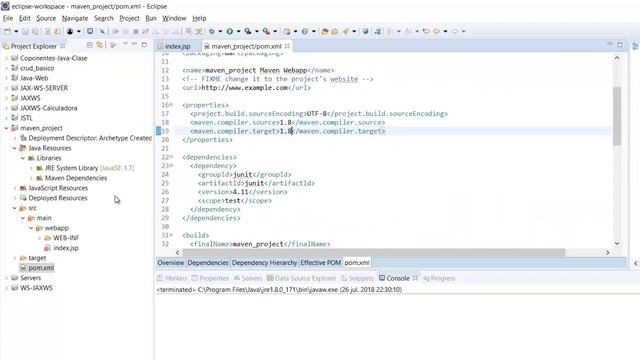The width and height of the screenshot is (640, 360).
Task: Maximize the editor area
Action: 620,44
